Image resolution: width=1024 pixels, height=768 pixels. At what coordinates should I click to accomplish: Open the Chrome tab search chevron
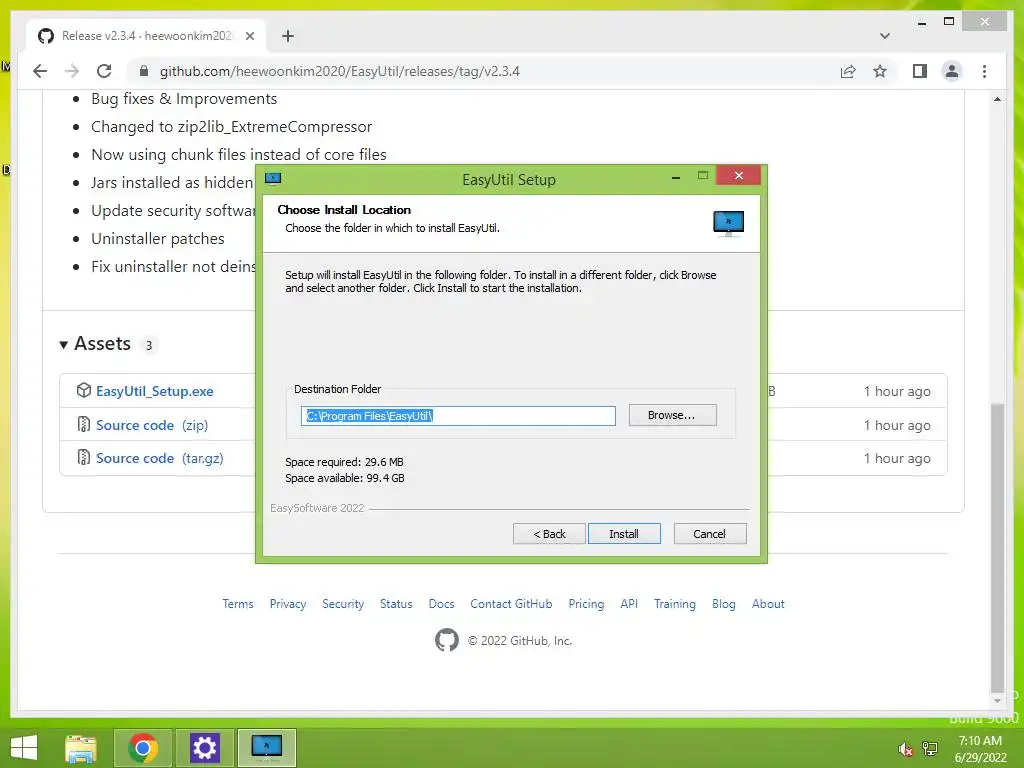[x=884, y=36]
